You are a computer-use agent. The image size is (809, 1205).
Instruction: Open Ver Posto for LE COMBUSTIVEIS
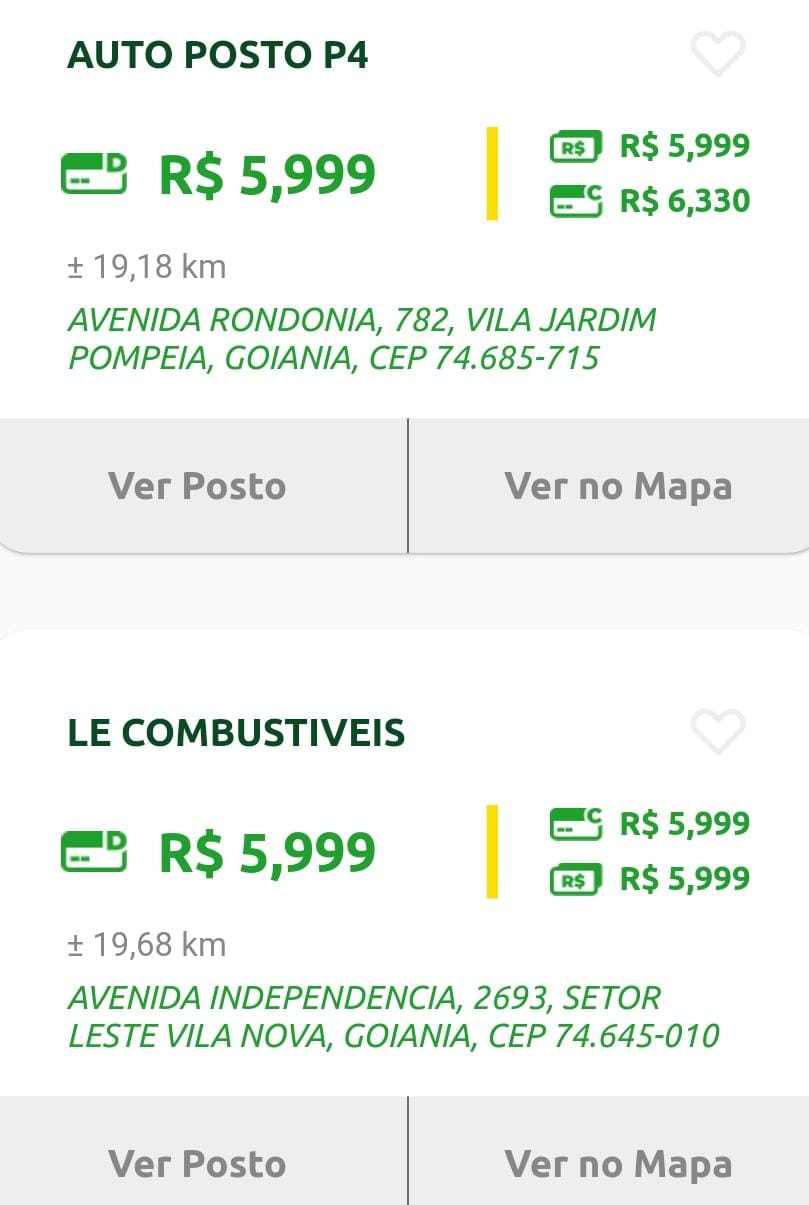click(x=198, y=1163)
